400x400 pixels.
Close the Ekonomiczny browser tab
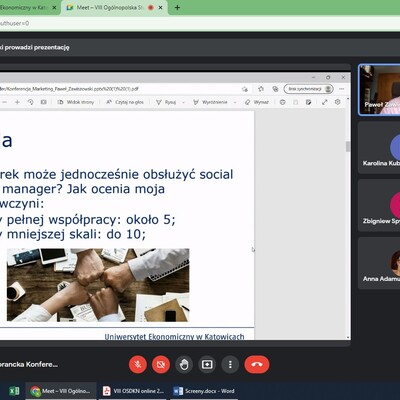(54, 7)
